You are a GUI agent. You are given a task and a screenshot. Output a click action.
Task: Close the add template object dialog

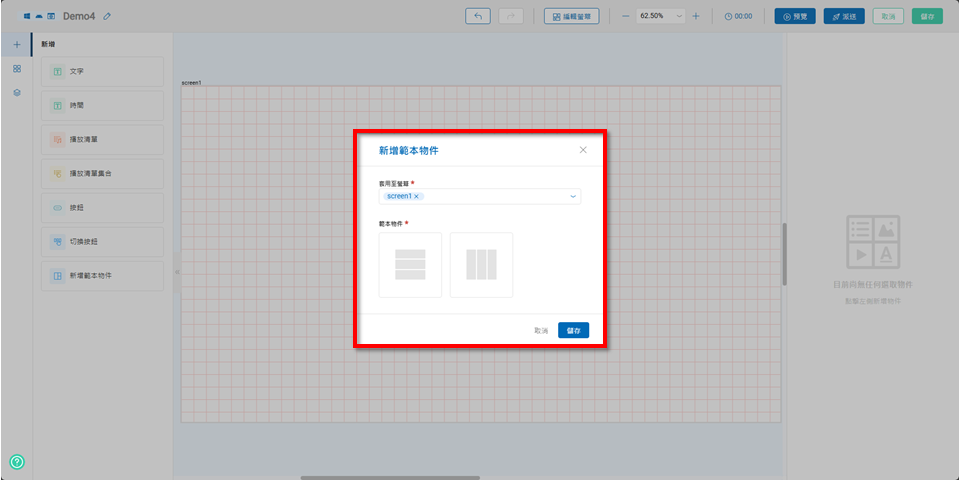point(583,150)
